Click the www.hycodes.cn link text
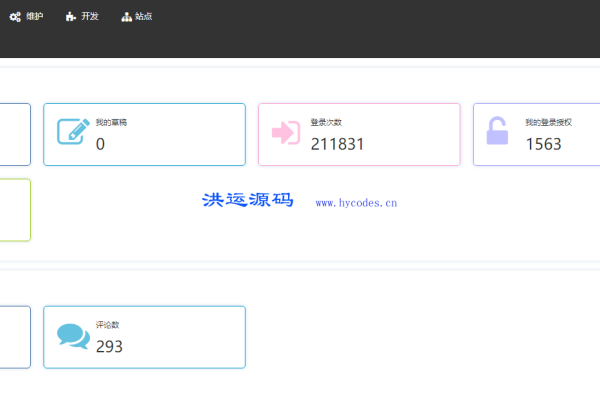This screenshot has height=400, width=600. pos(356,202)
